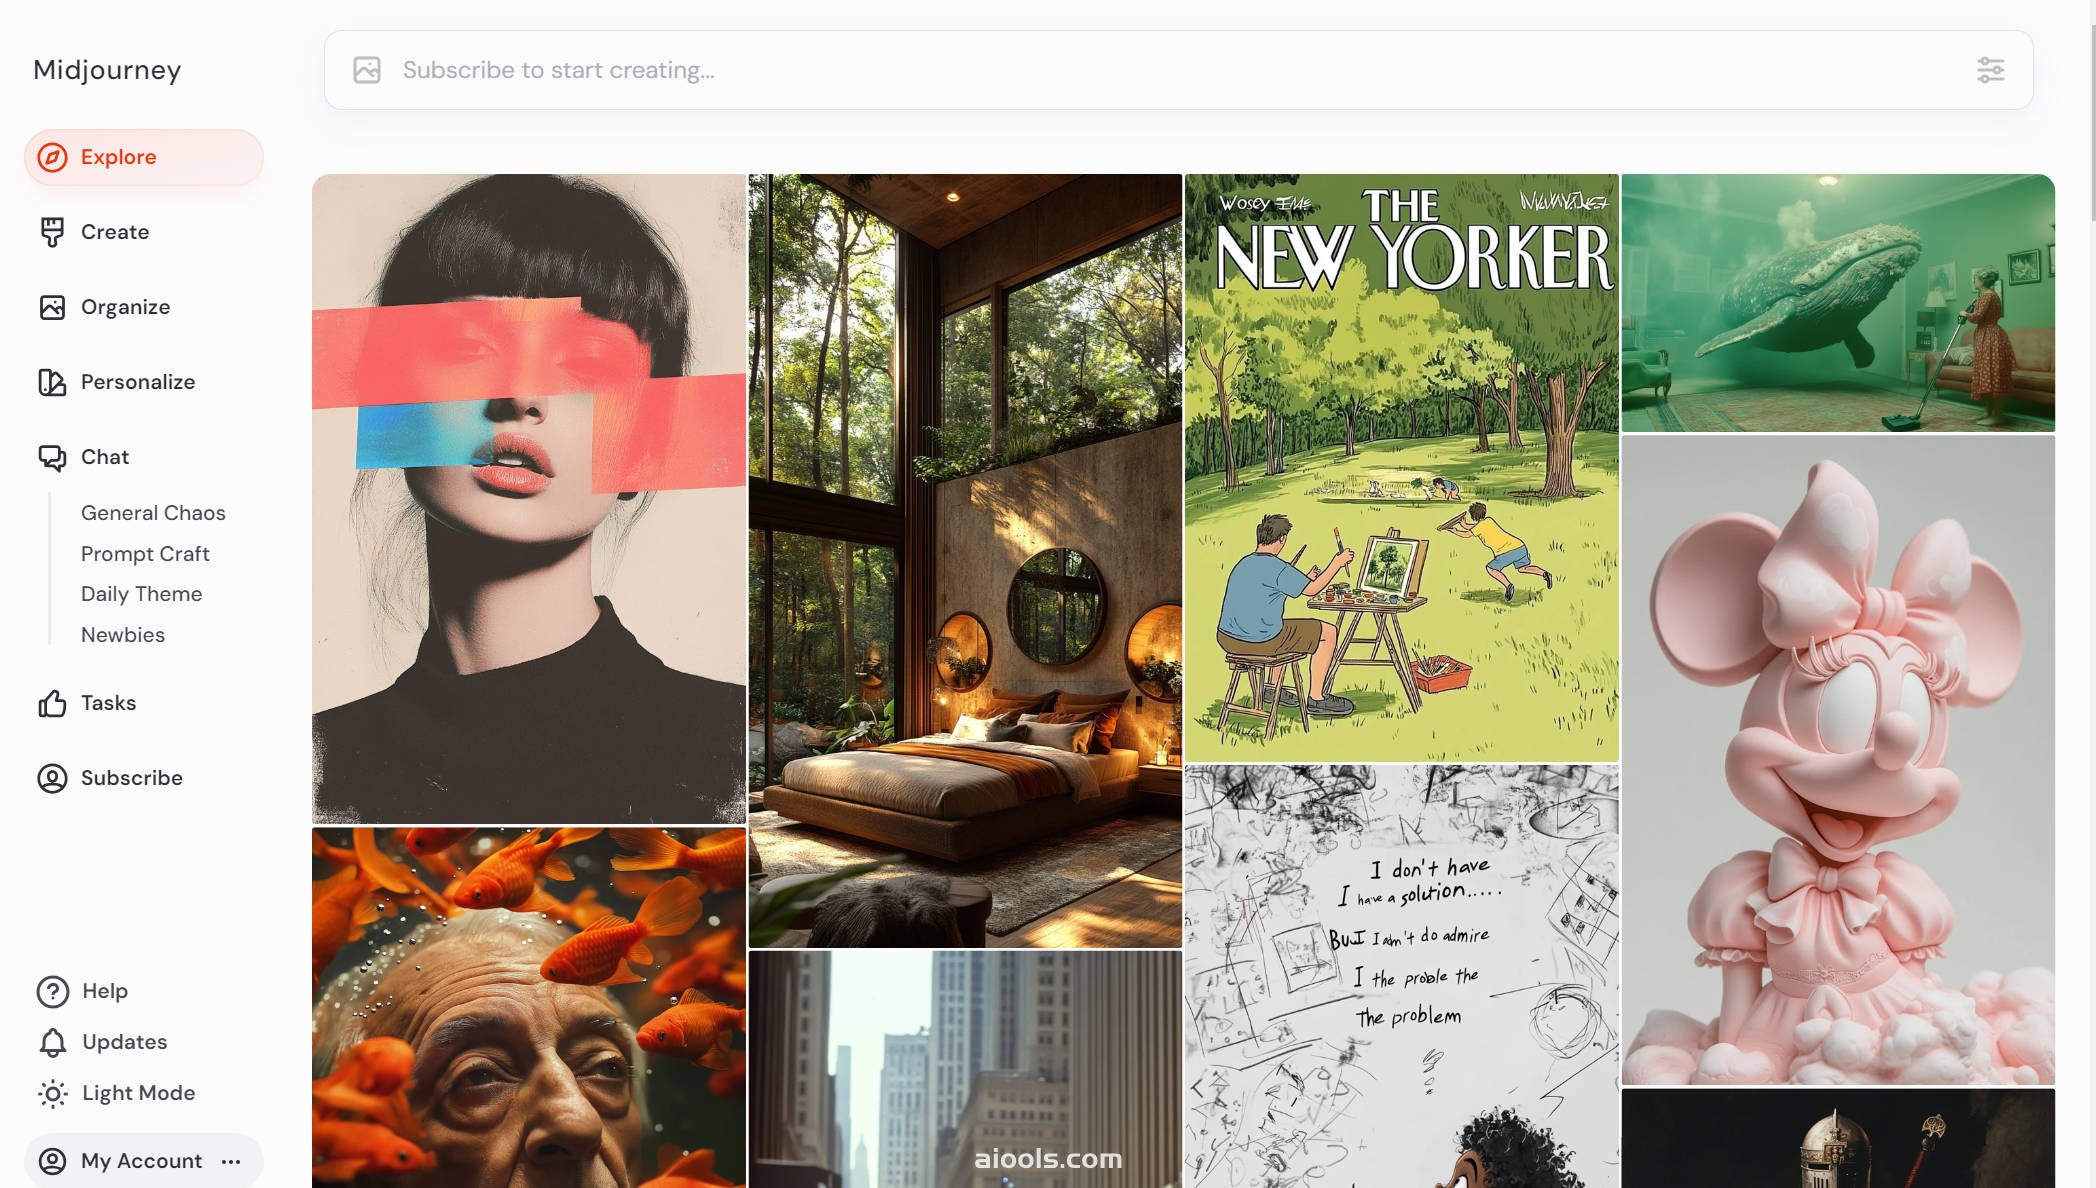Open the New Yorker cover illustration
Image resolution: width=2096 pixels, height=1188 pixels.
tap(1401, 468)
